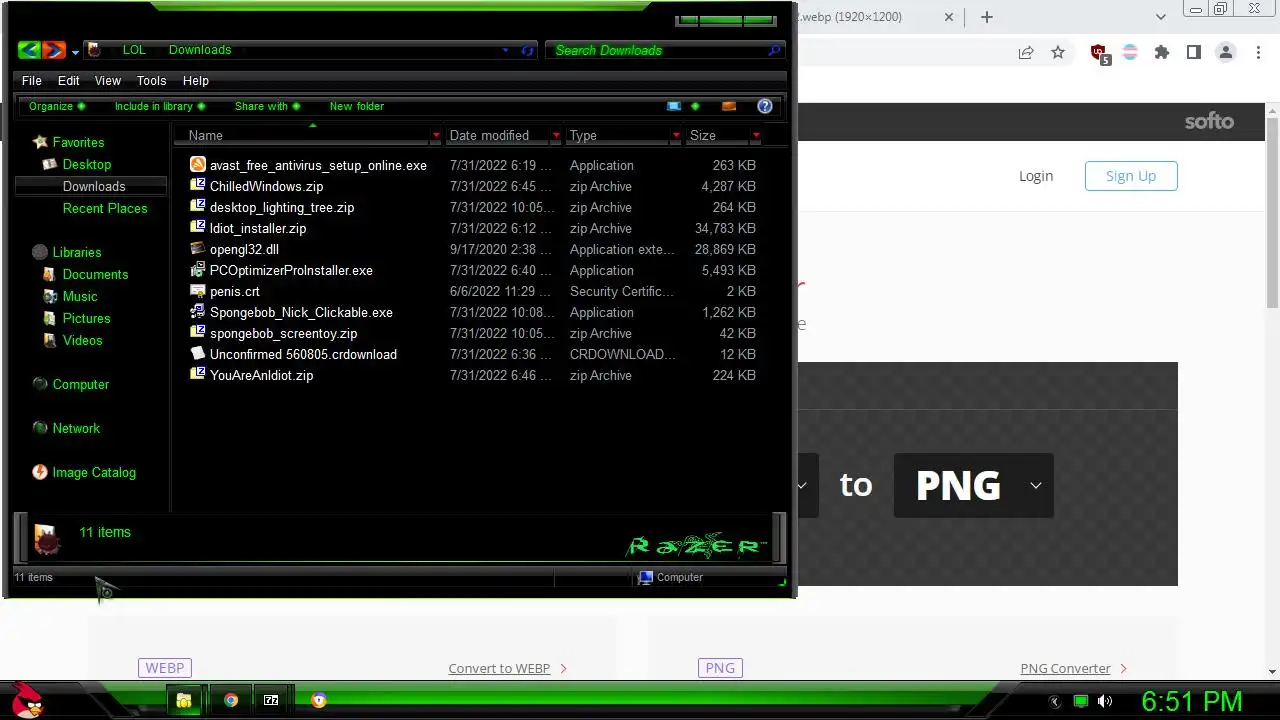Open the View menu
Viewport: 1280px width, 720px height.
pos(108,80)
